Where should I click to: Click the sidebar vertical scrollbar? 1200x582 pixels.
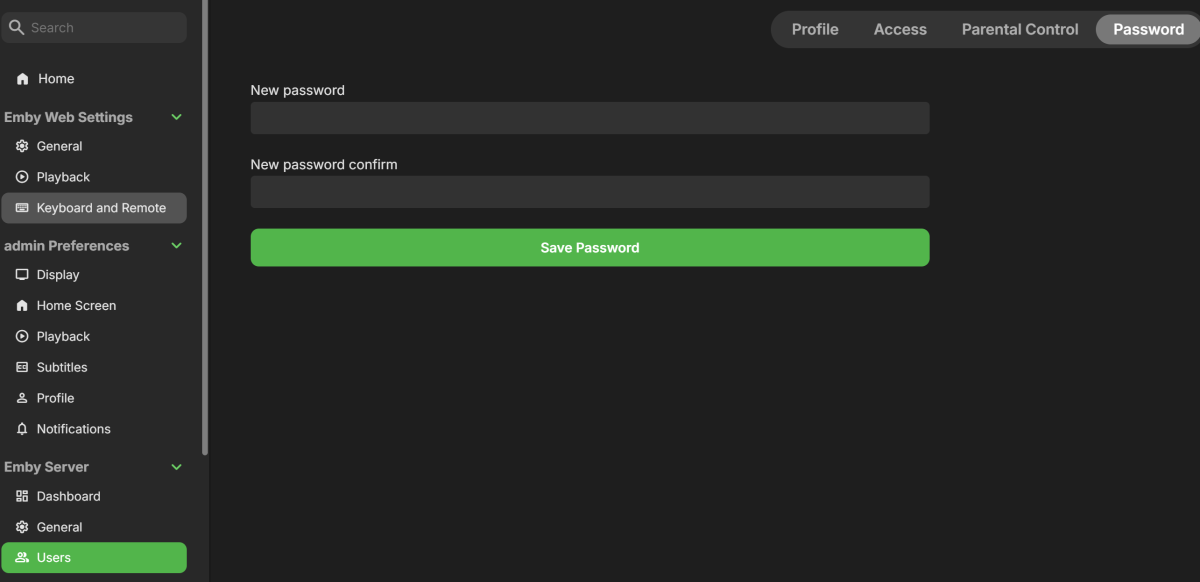205,228
